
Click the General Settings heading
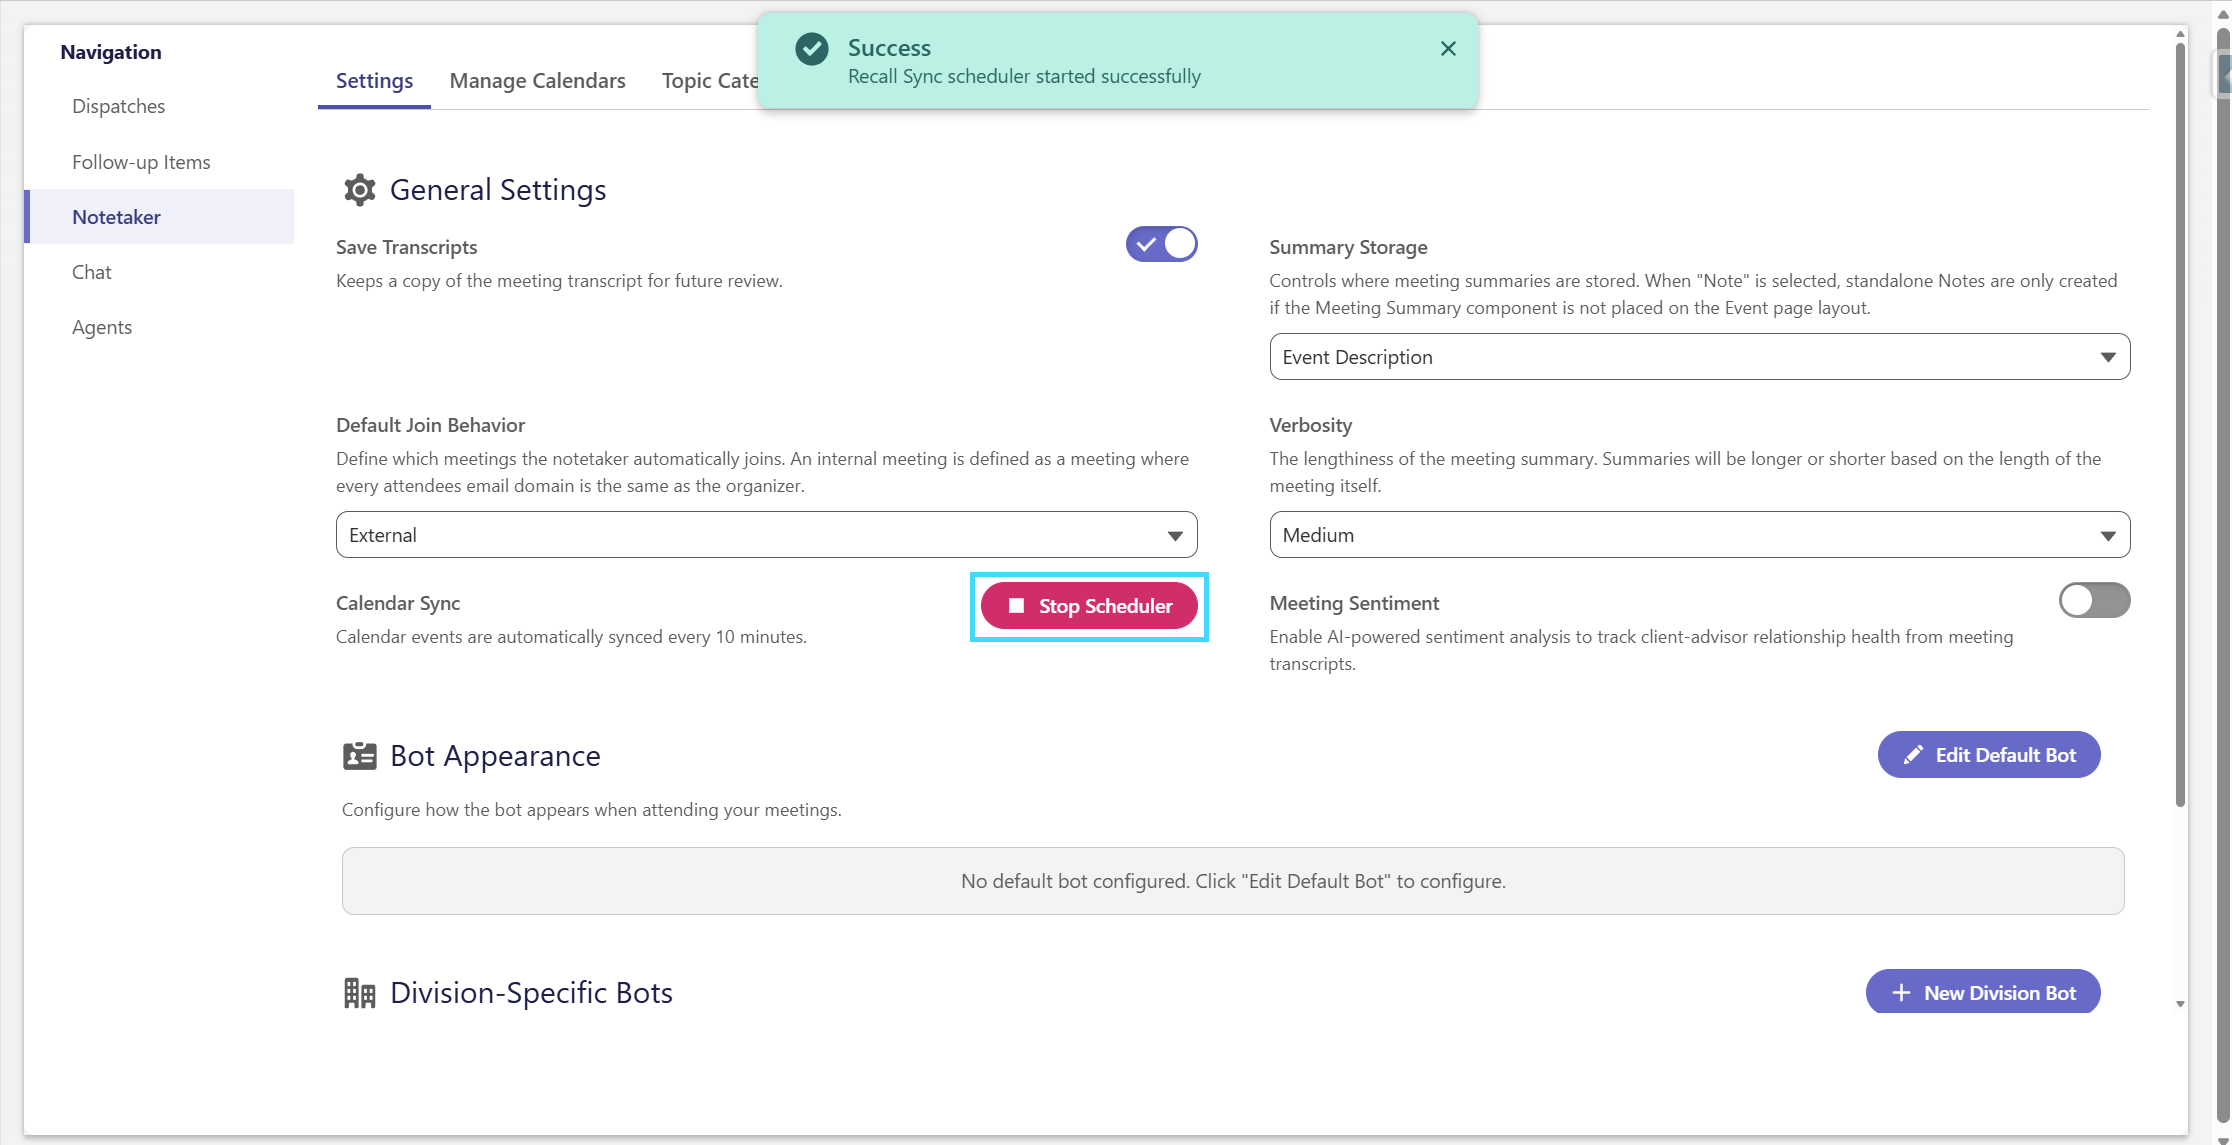pos(498,190)
